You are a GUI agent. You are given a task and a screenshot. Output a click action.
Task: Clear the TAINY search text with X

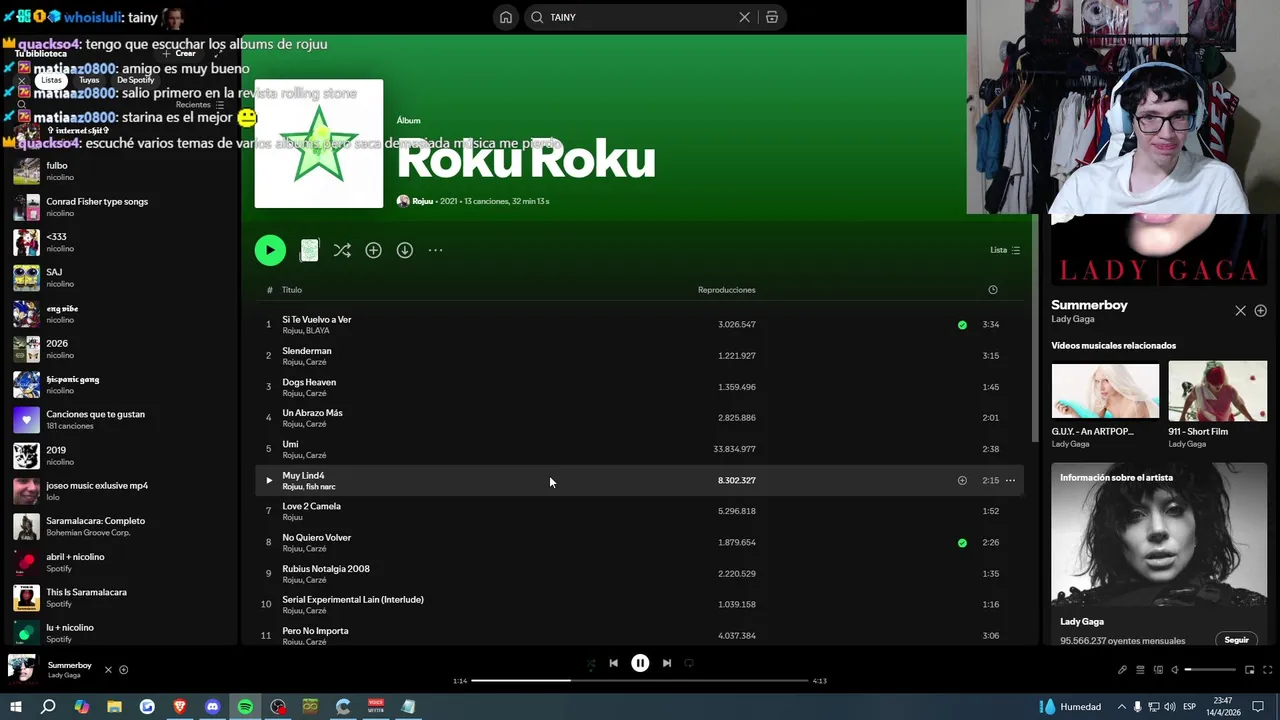click(x=744, y=17)
